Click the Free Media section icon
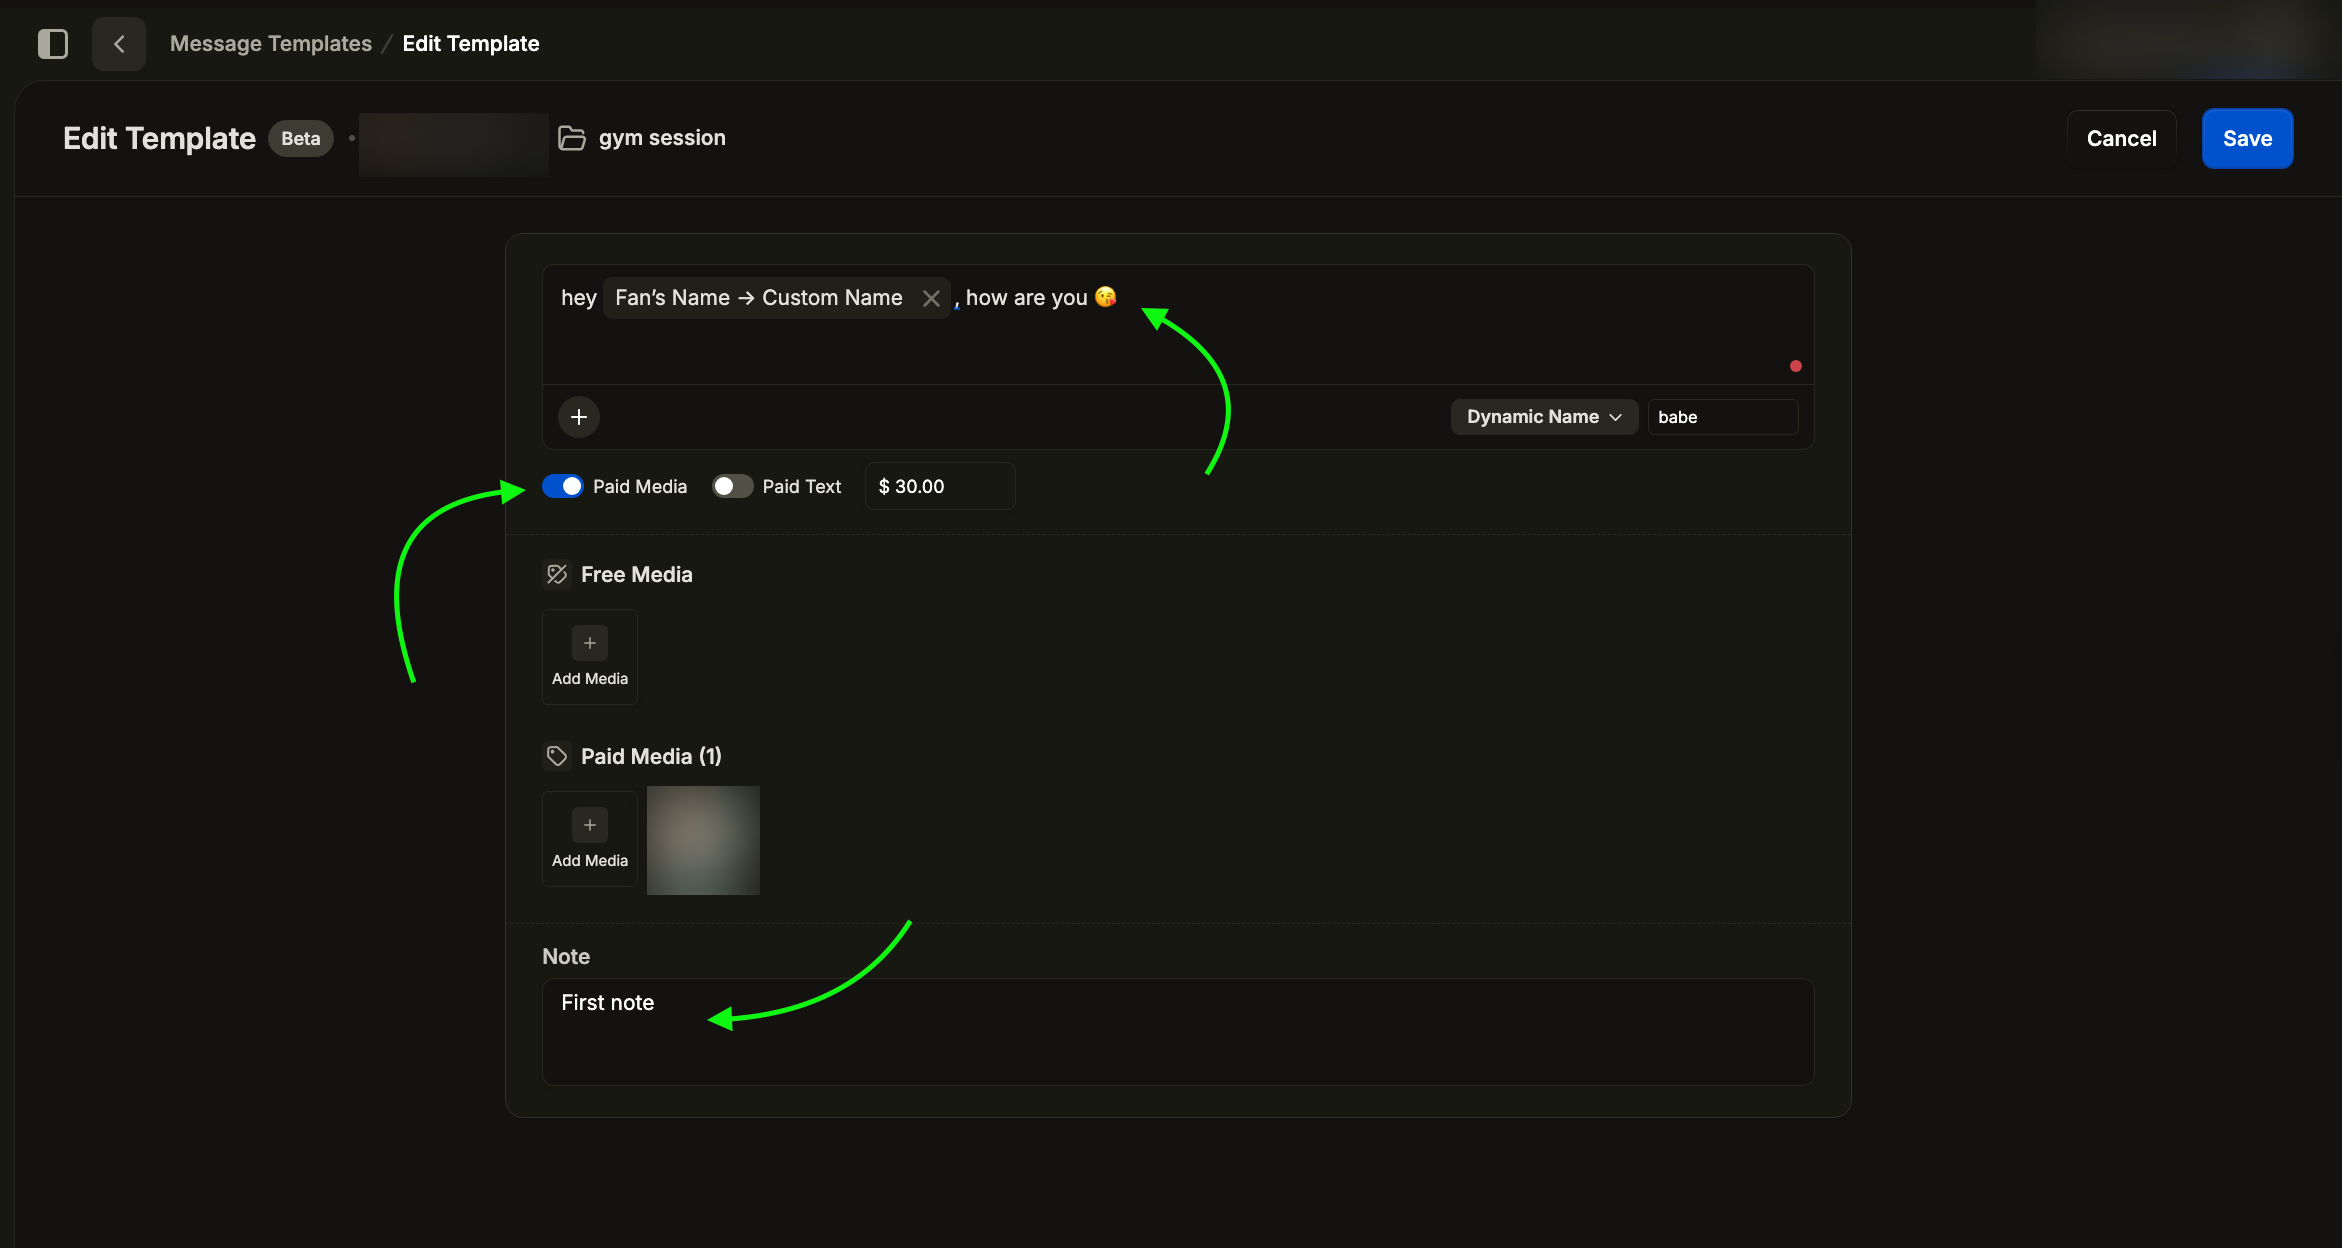Image resolution: width=2342 pixels, height=1248 pixels. pos(557,574)
